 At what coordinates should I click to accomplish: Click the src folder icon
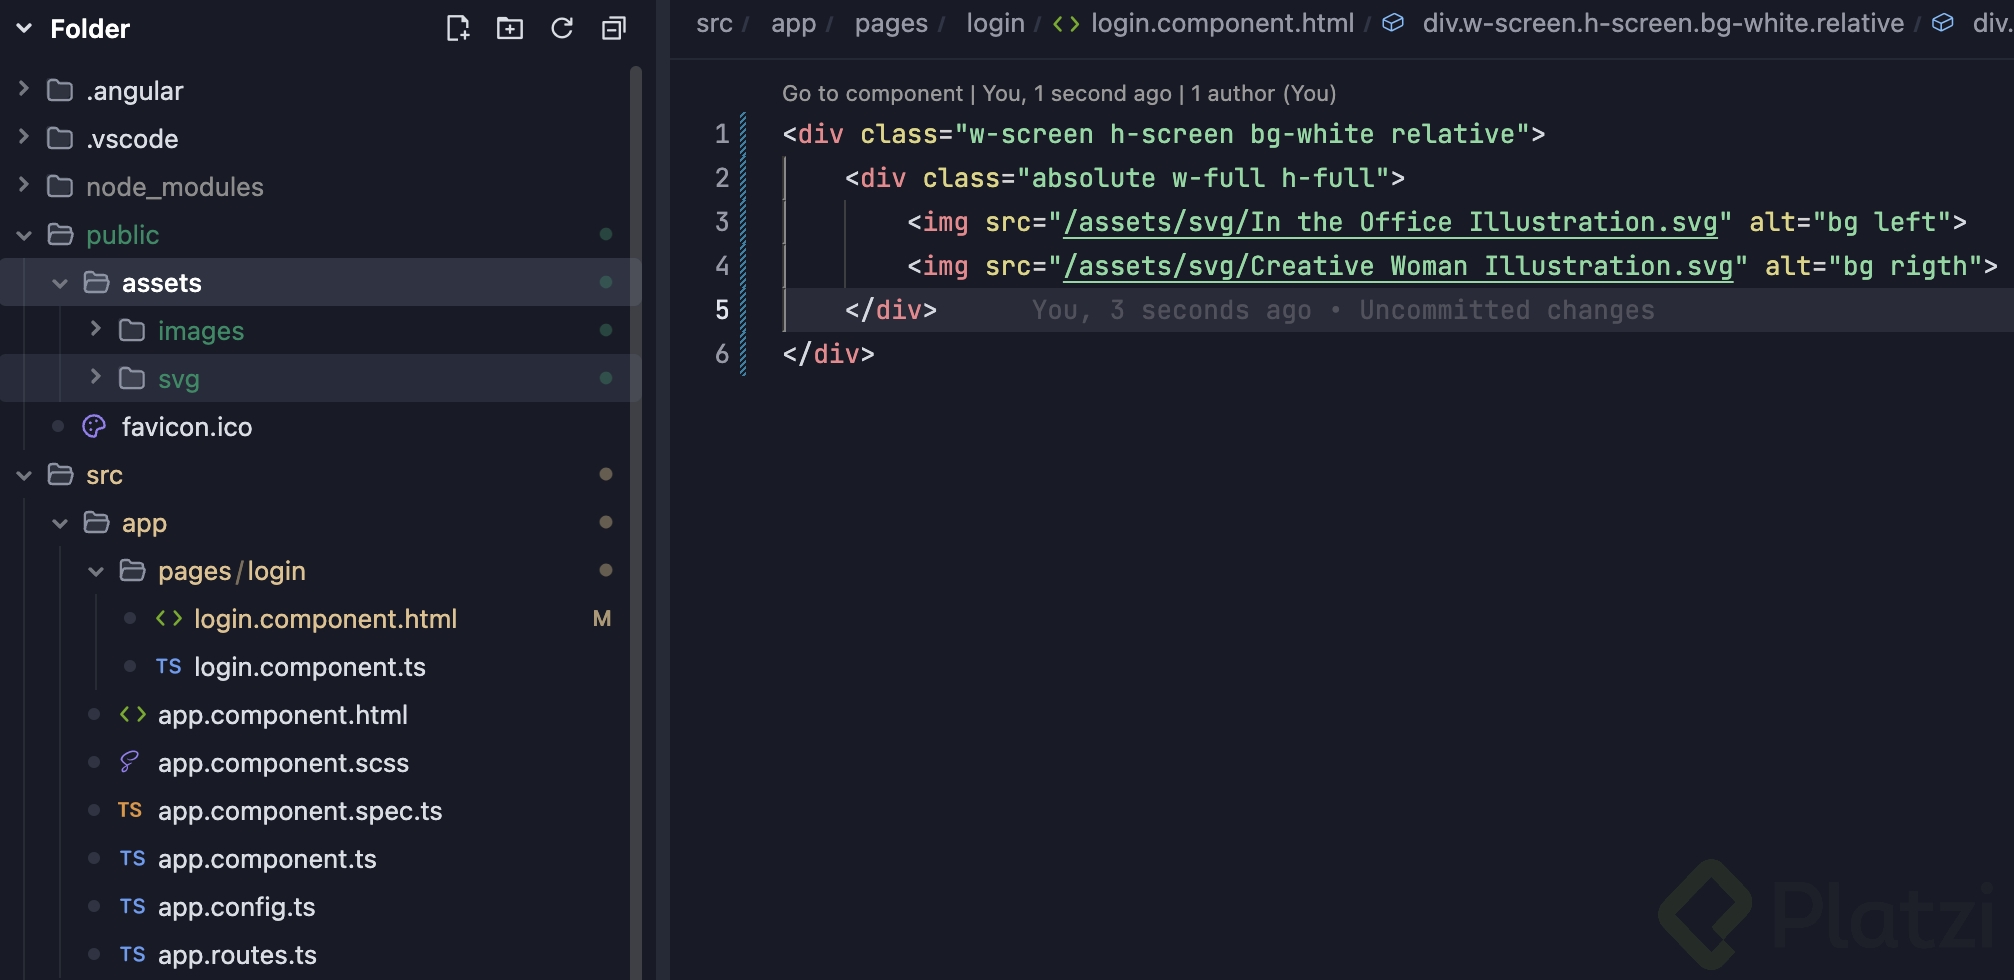click(60, 474)
